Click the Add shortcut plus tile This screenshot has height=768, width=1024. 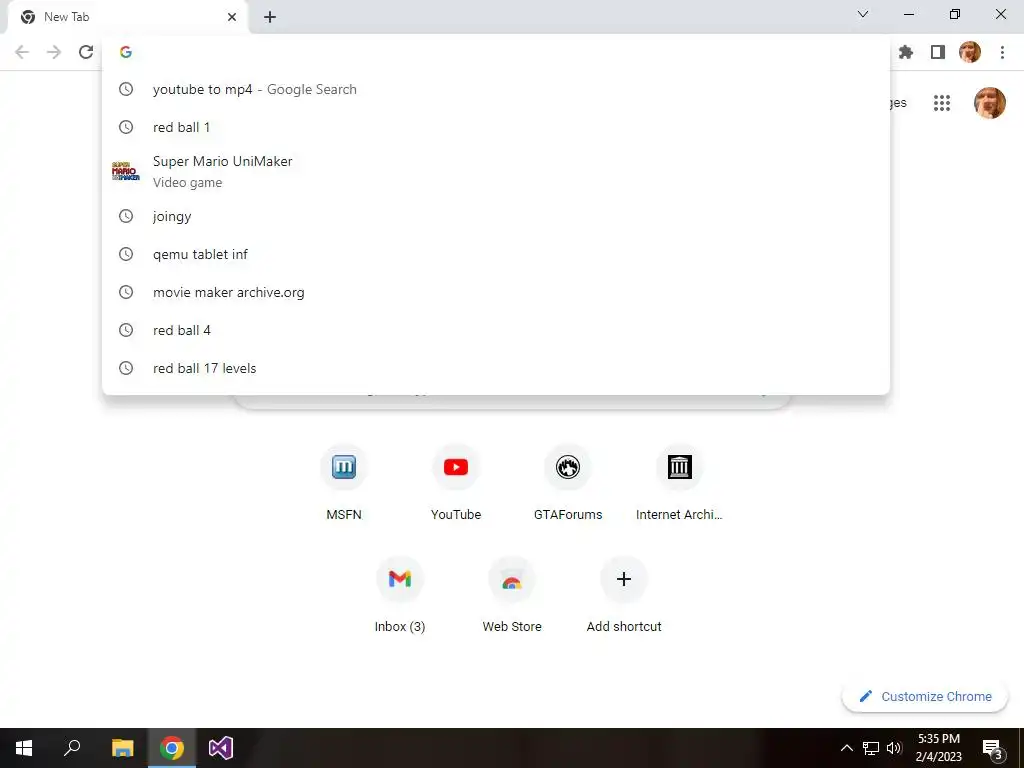pyautogui.click(x=624, y=594)
